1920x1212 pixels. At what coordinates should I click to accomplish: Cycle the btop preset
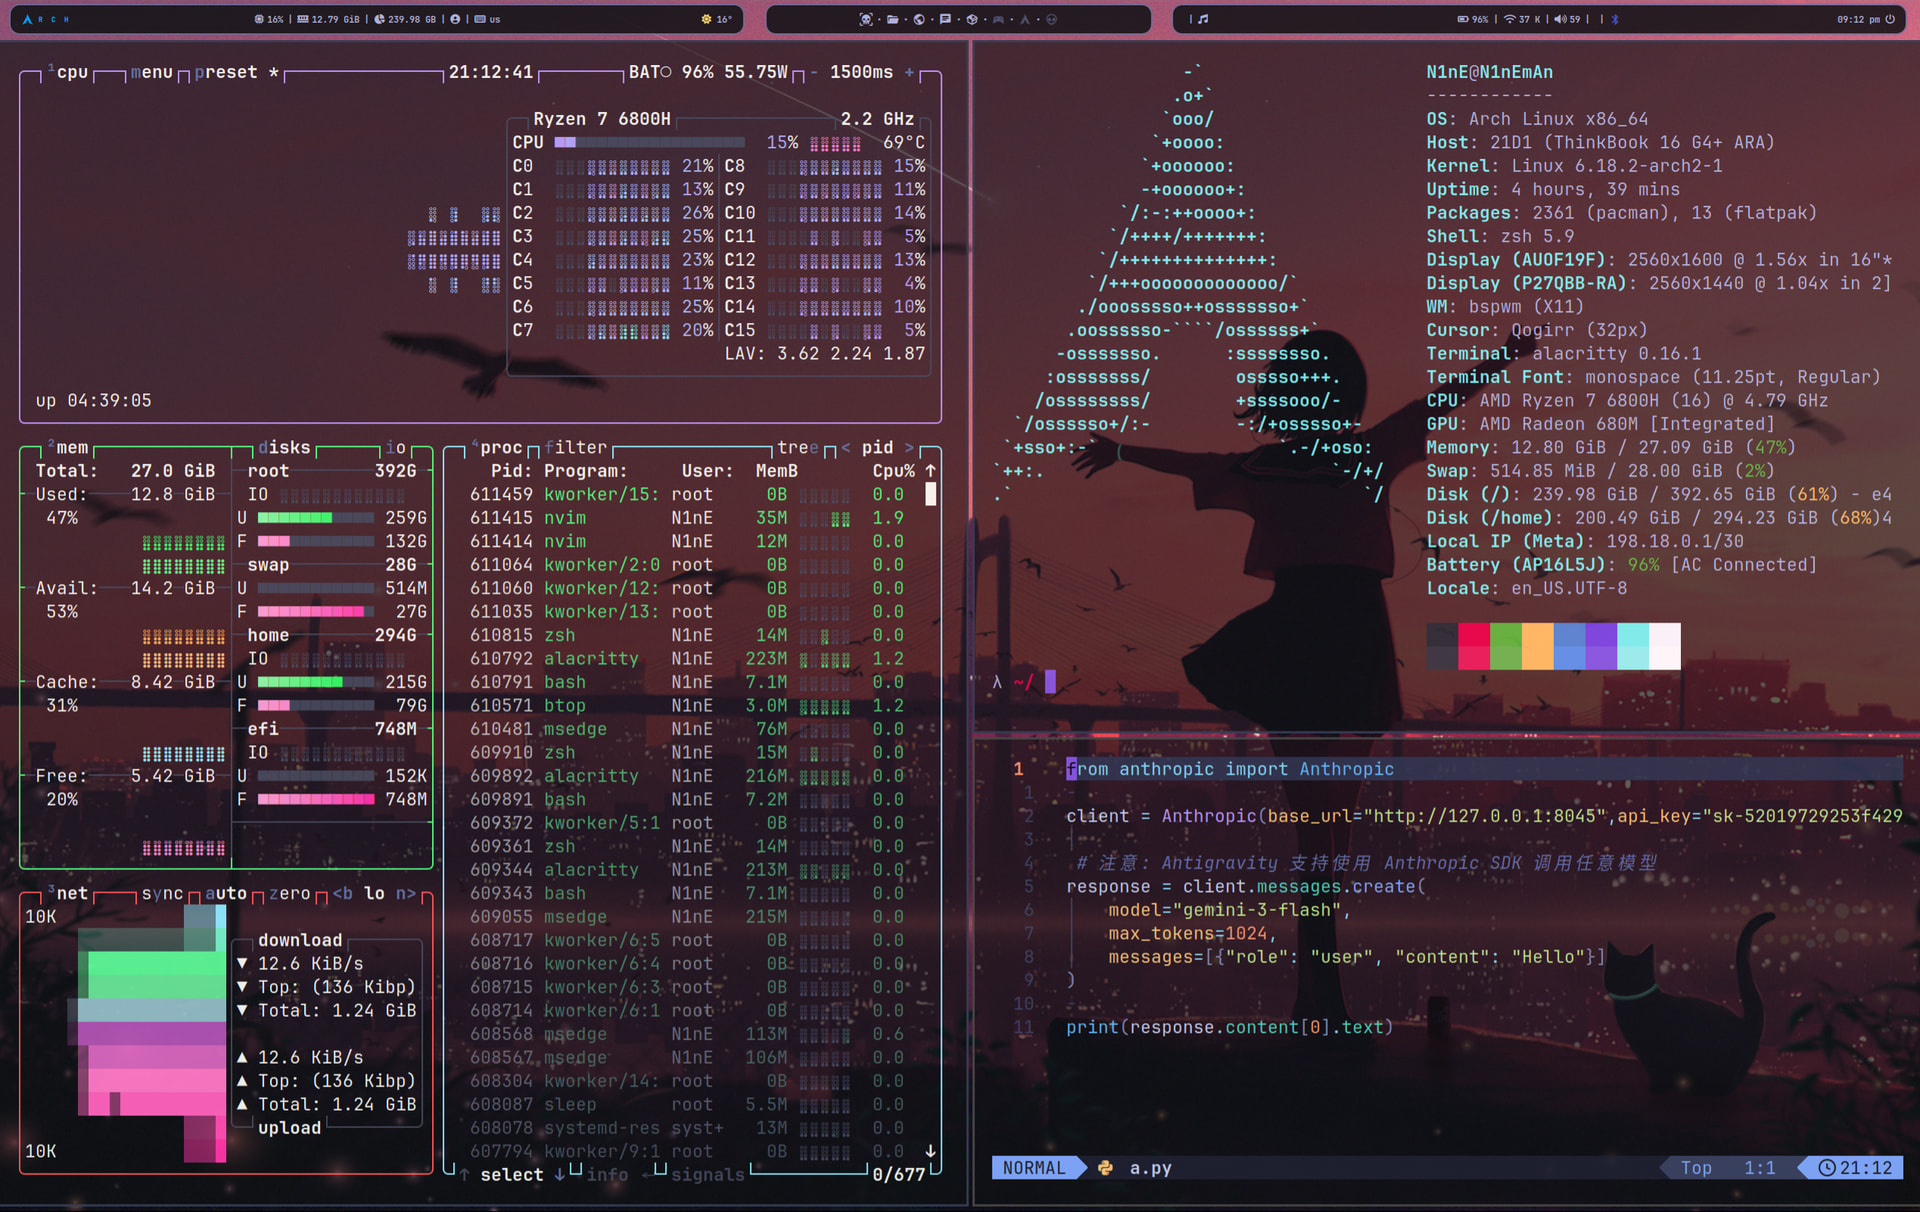(x=236, y=72)
